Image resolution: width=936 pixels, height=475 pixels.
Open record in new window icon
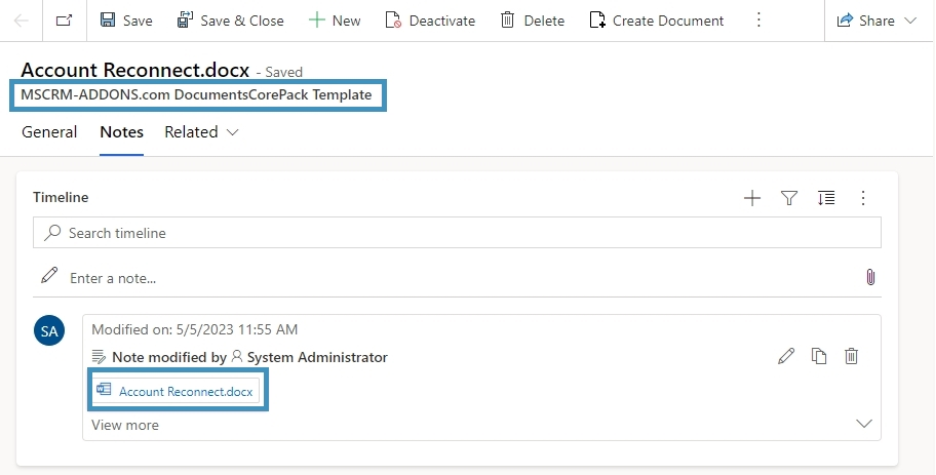(x=64, y=20)
